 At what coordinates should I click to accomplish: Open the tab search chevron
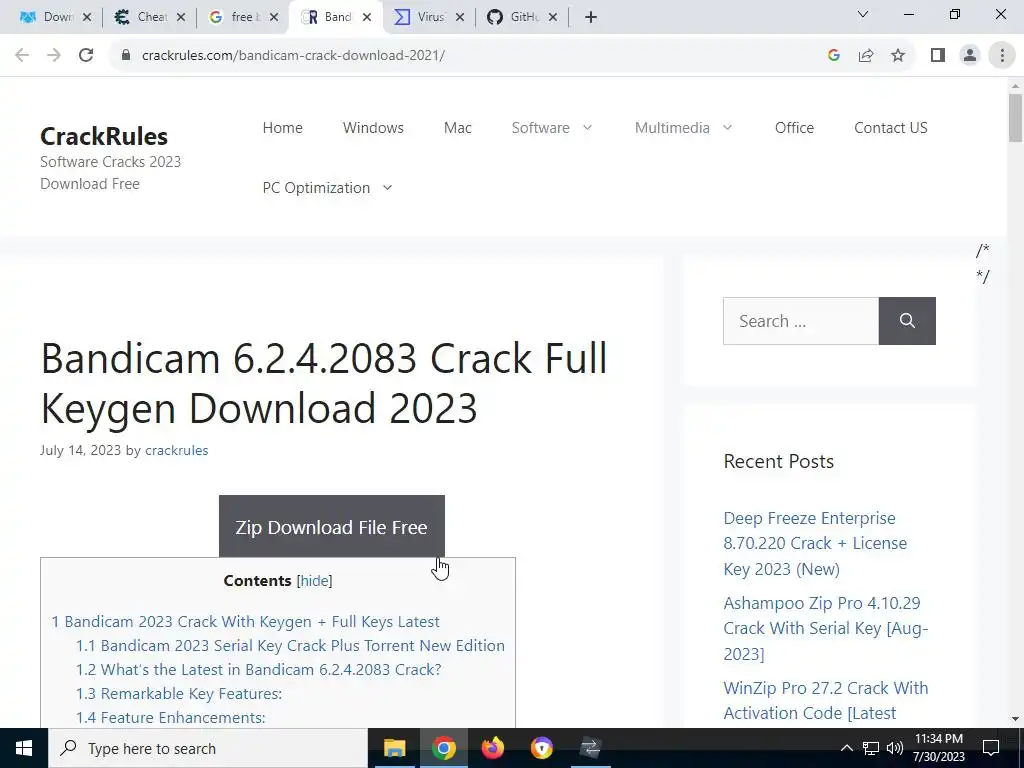pos(863,14)
